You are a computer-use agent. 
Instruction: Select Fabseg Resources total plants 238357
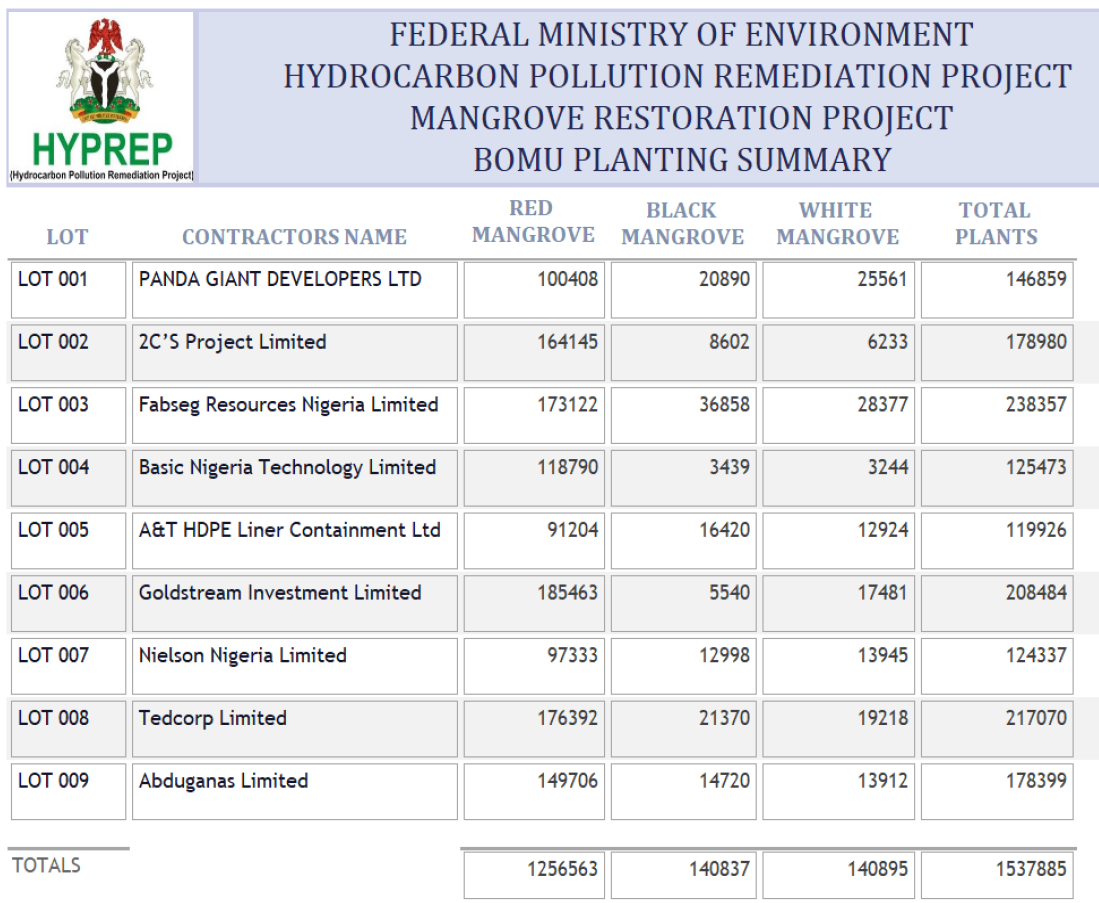(997, 414)
